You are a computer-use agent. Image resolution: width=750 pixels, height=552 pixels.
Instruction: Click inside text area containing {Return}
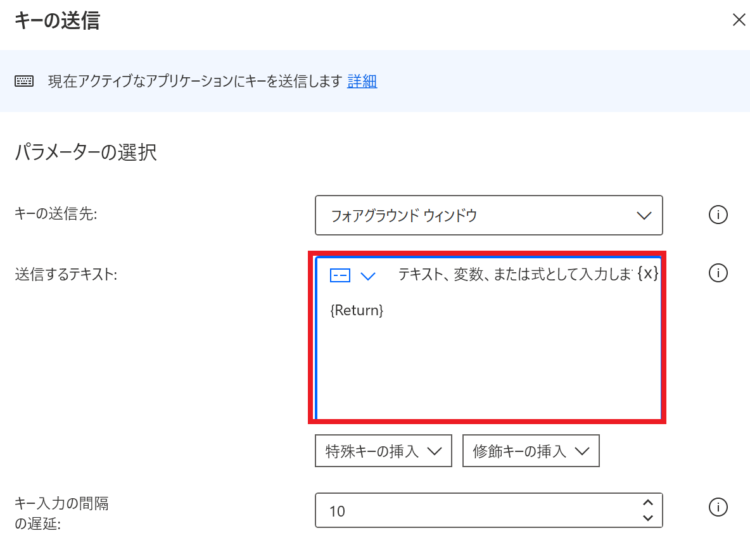coord(488,354)
